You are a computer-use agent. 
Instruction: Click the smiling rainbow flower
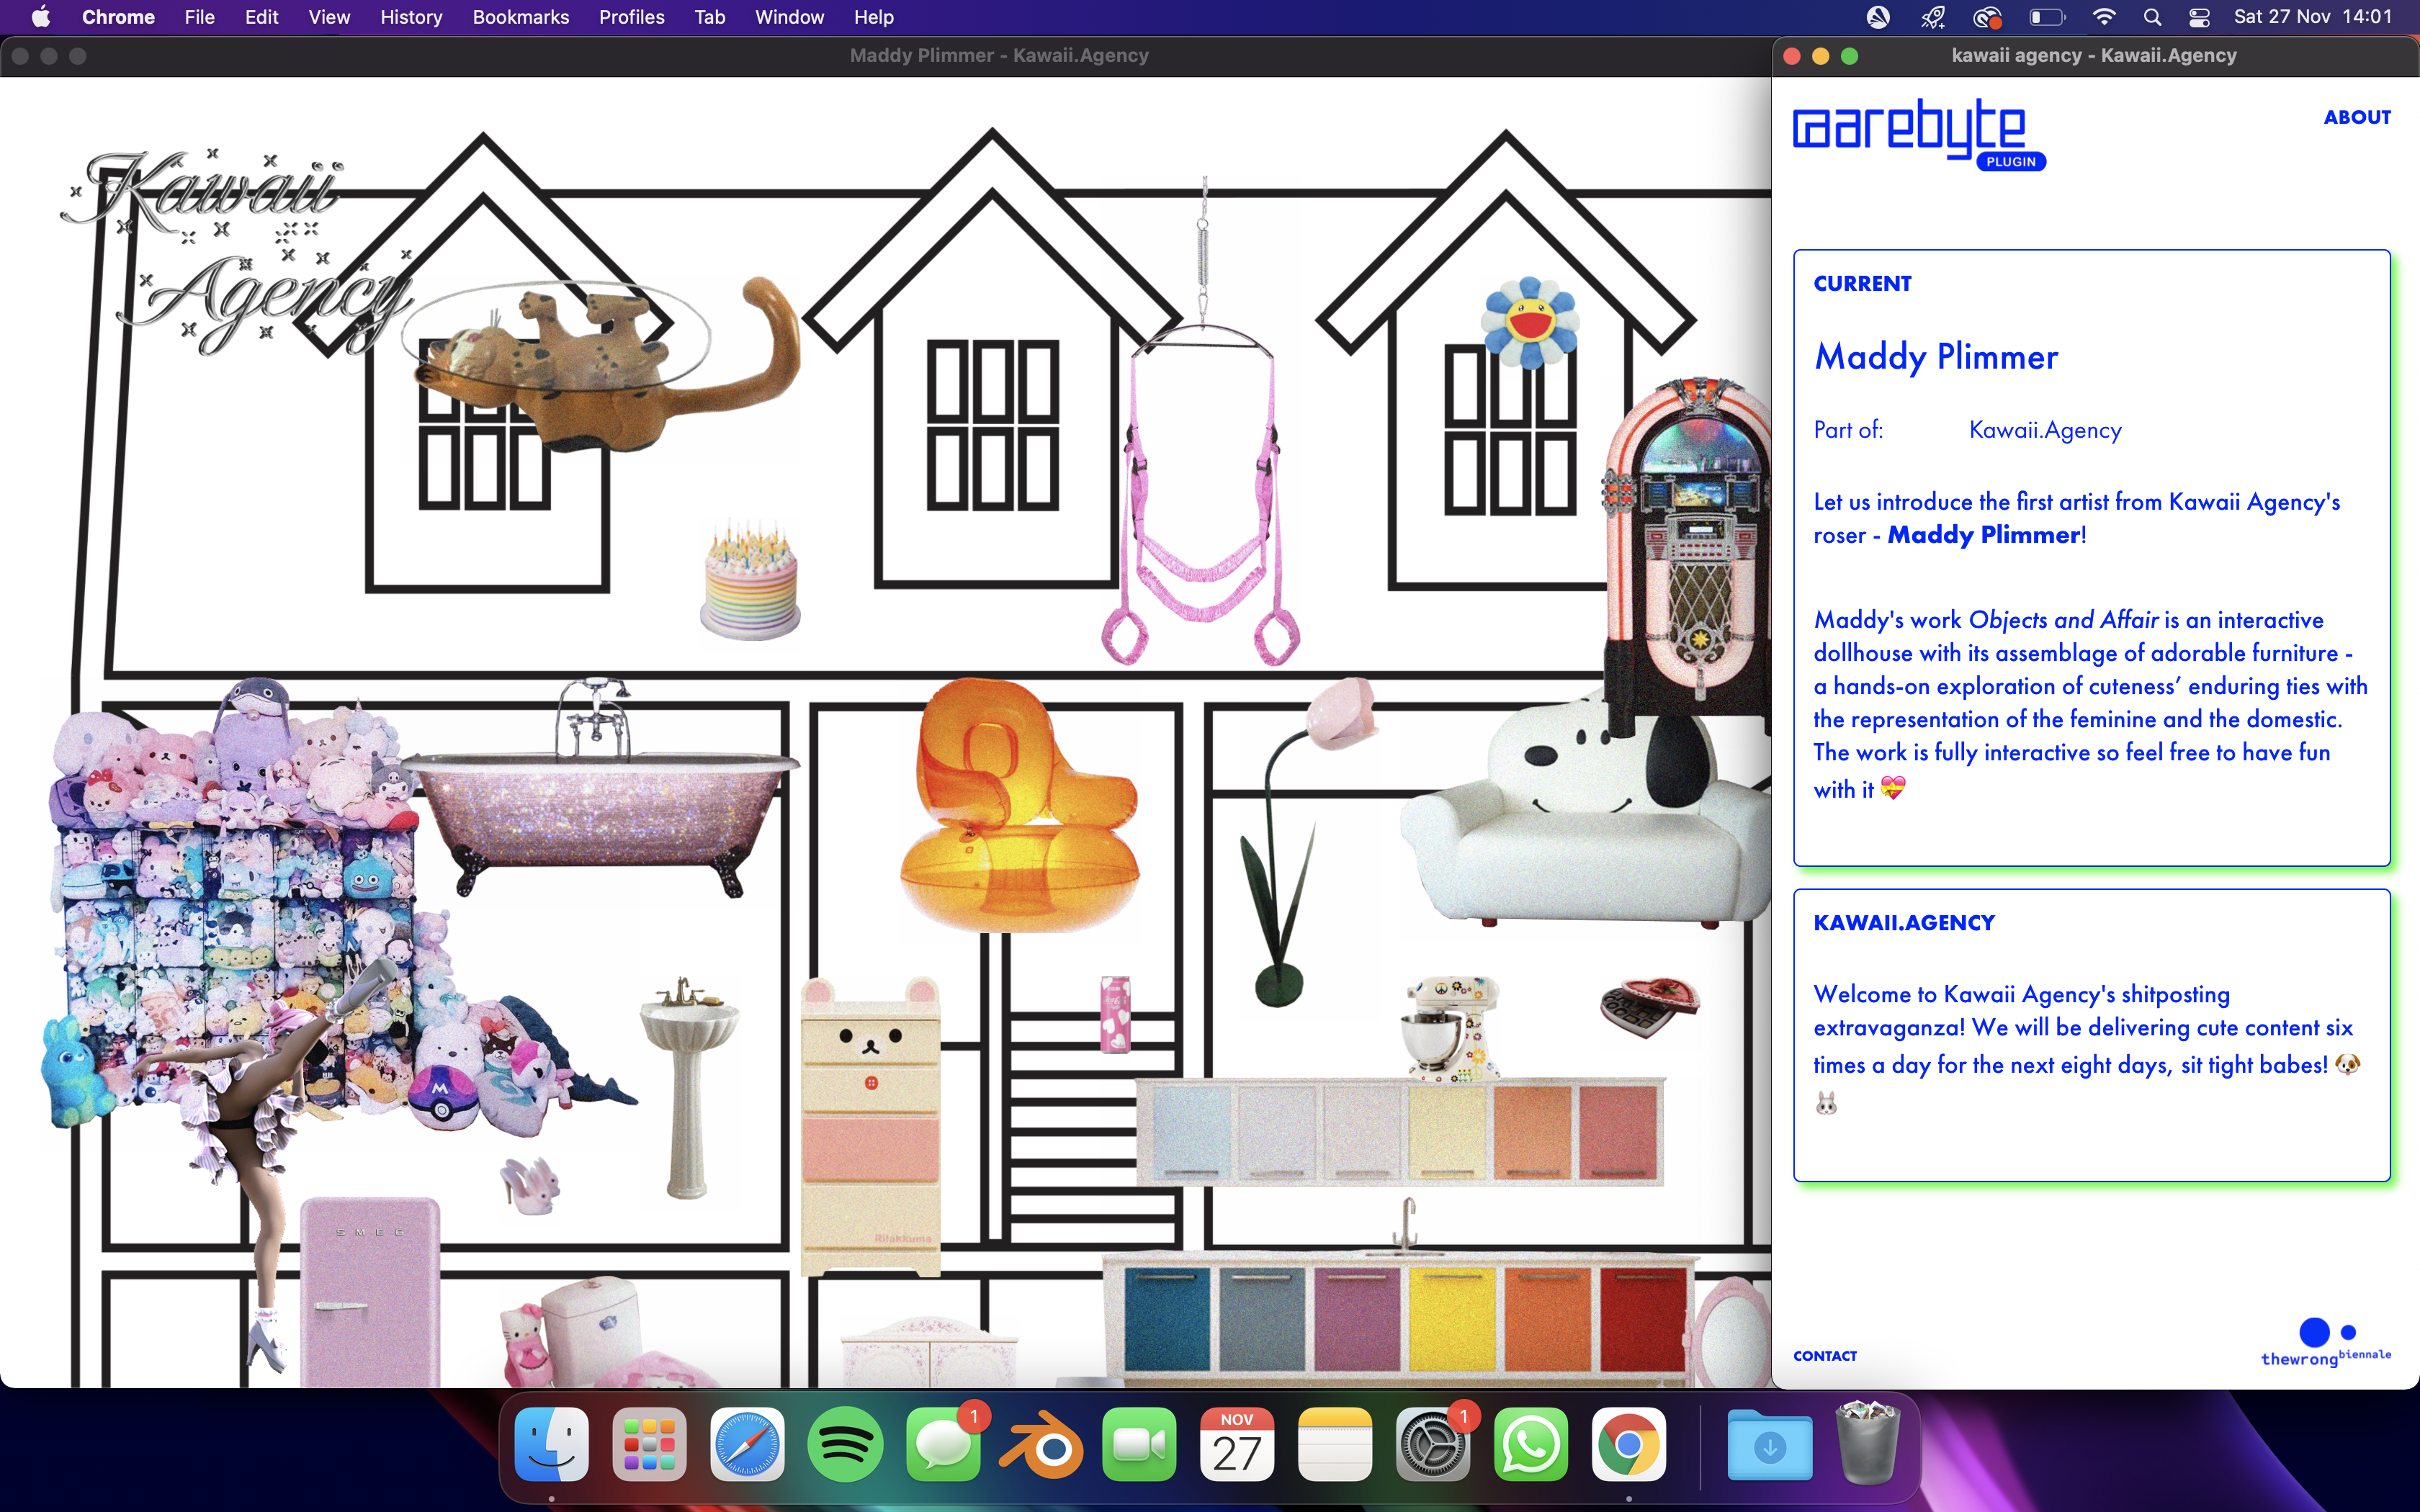click(1529, 323)
